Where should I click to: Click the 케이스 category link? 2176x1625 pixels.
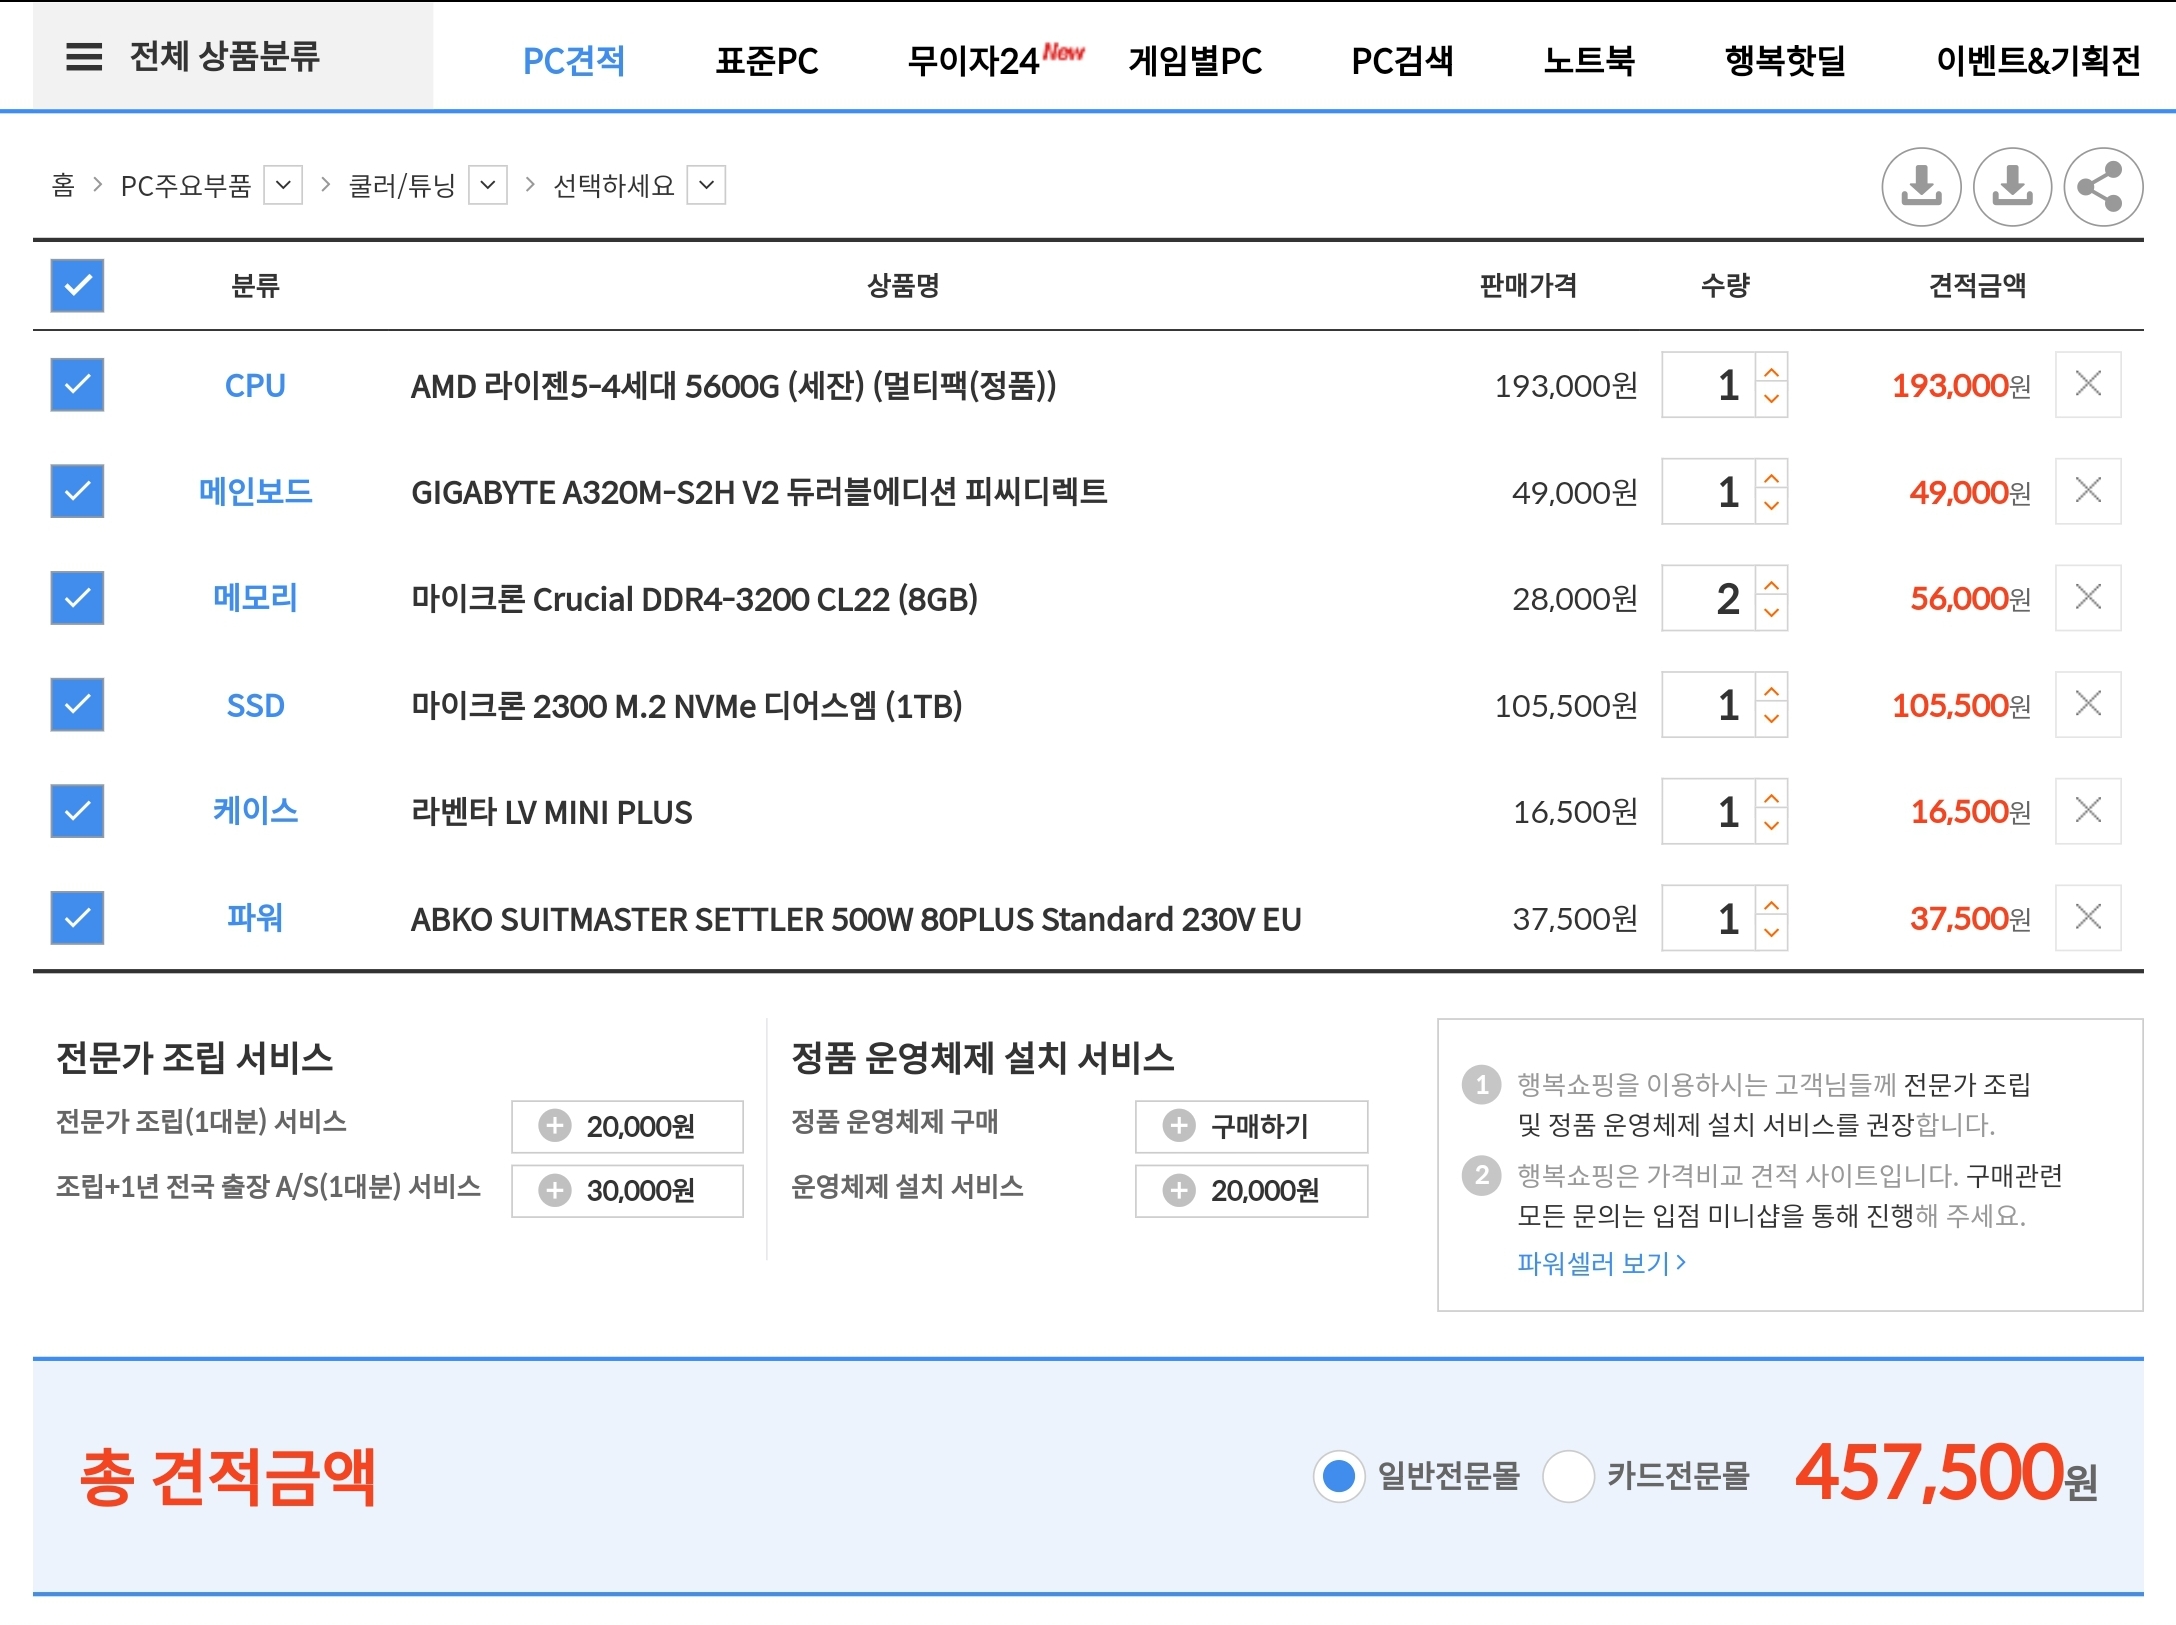pyautogui.click(x=255, y=811)
